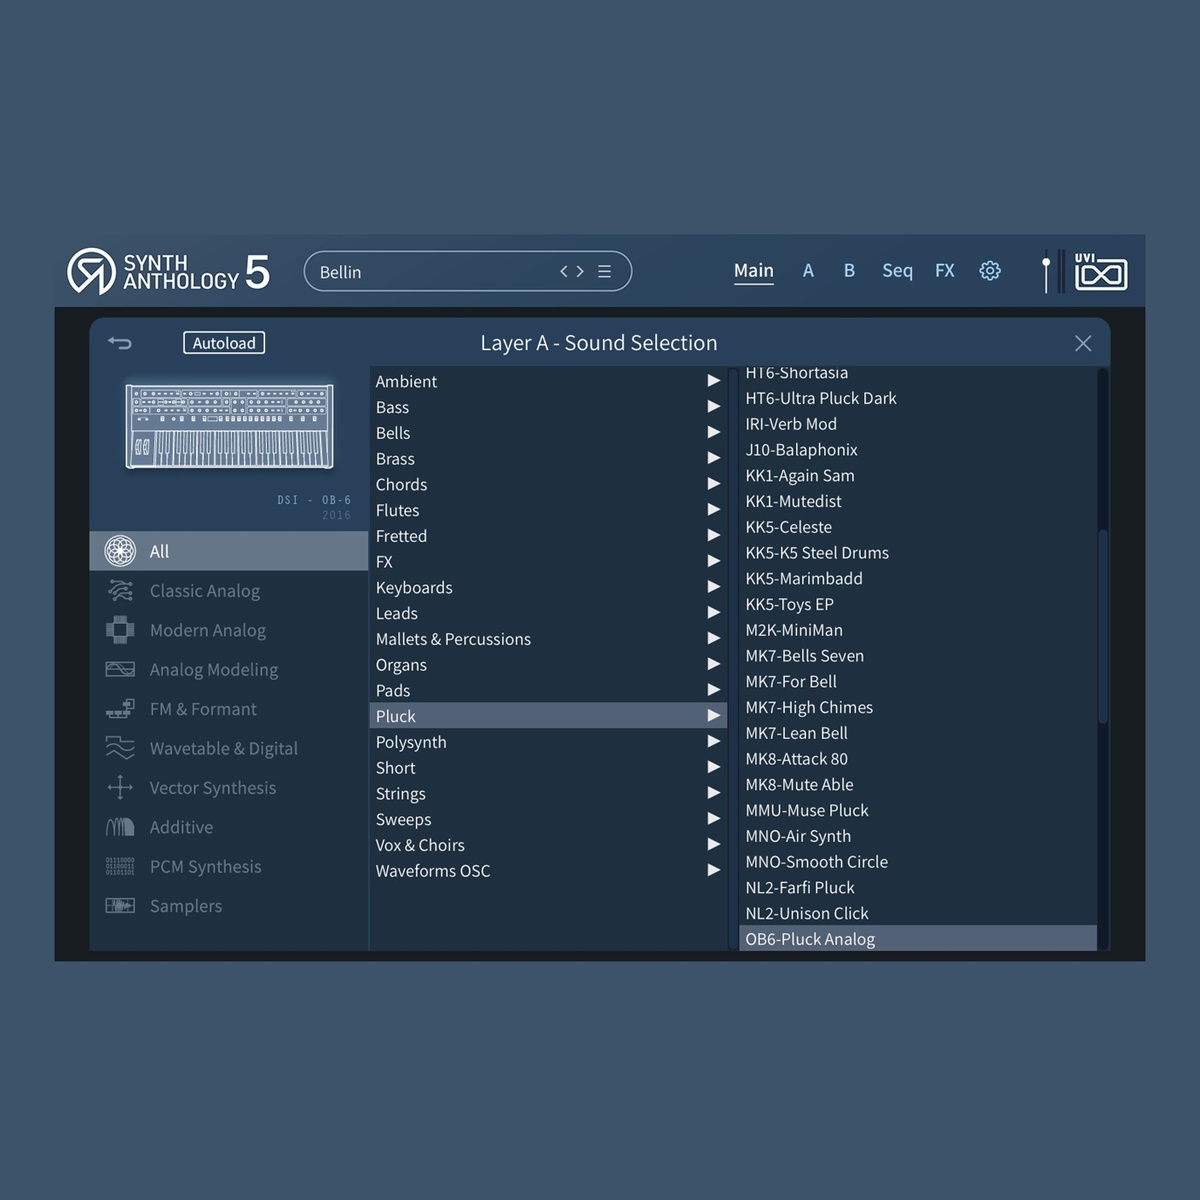
Task: Open the Pads category
Action: 548,691
